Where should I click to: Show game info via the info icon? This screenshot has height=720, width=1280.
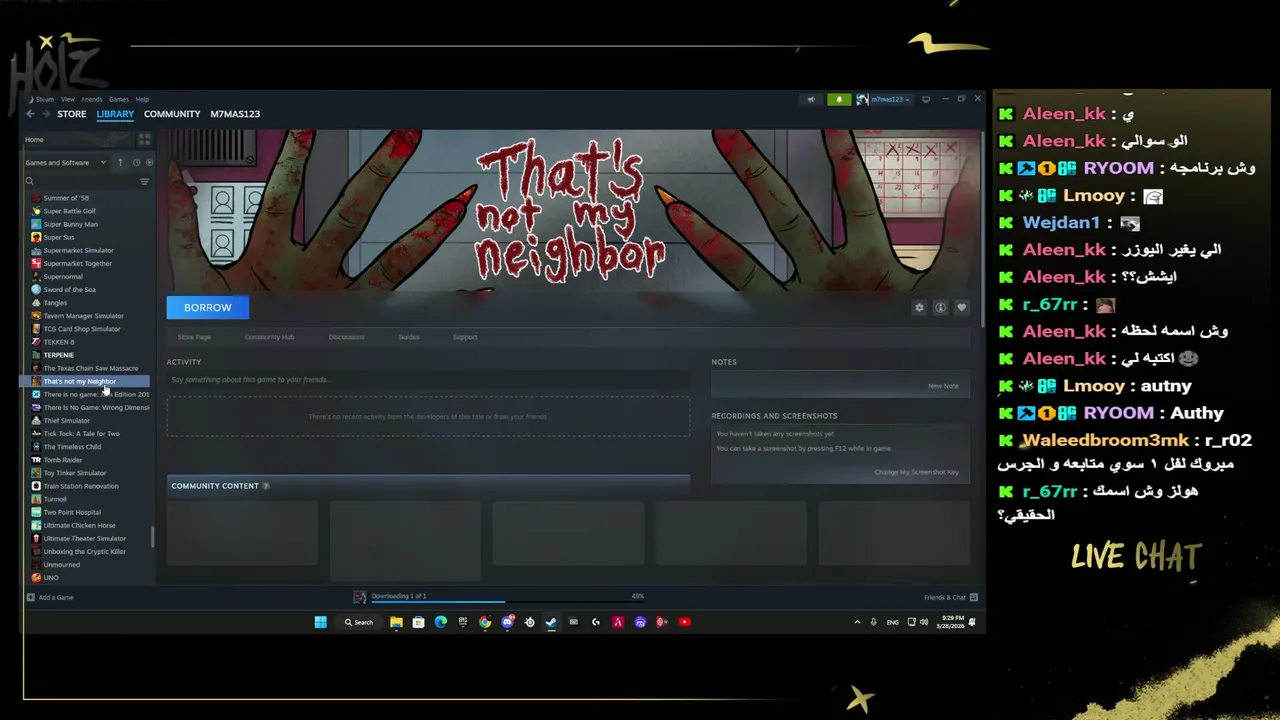[x=940, y=308]
